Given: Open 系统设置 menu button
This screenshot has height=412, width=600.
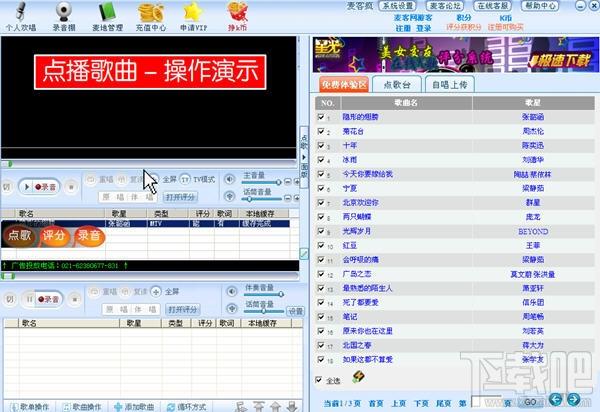Looking at the screenshot, I should 397,6.
